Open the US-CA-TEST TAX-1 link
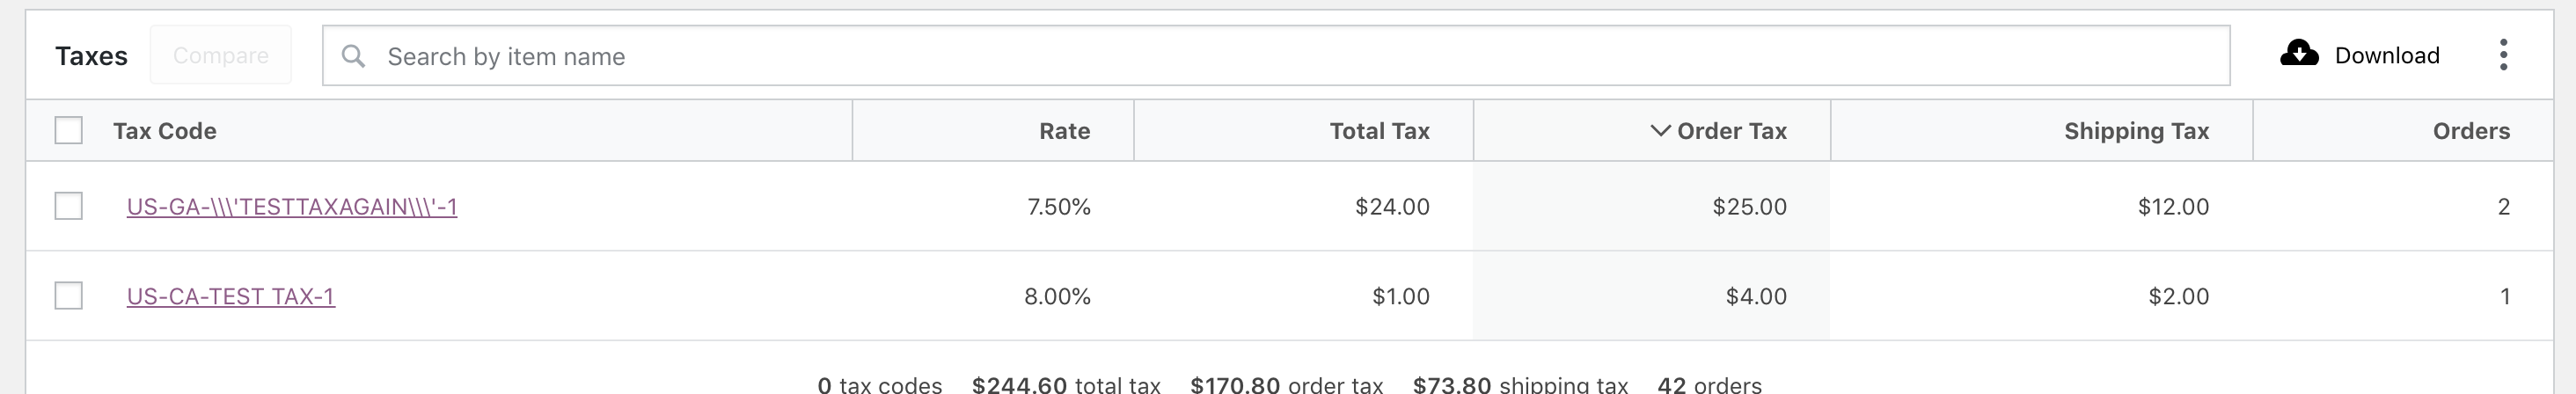The width and height of the screenshot is (2576, 394). point(231,297)
